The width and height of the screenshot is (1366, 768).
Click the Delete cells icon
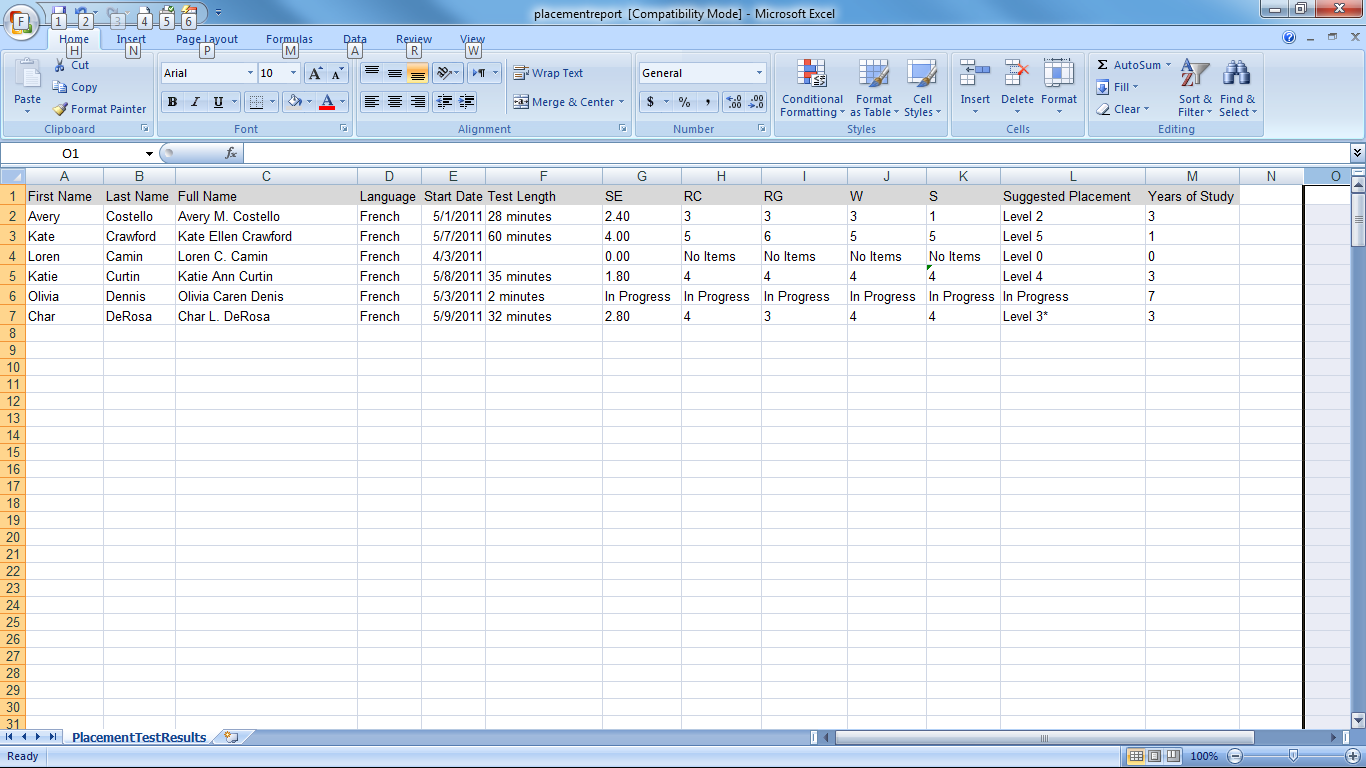point(1017,73)
